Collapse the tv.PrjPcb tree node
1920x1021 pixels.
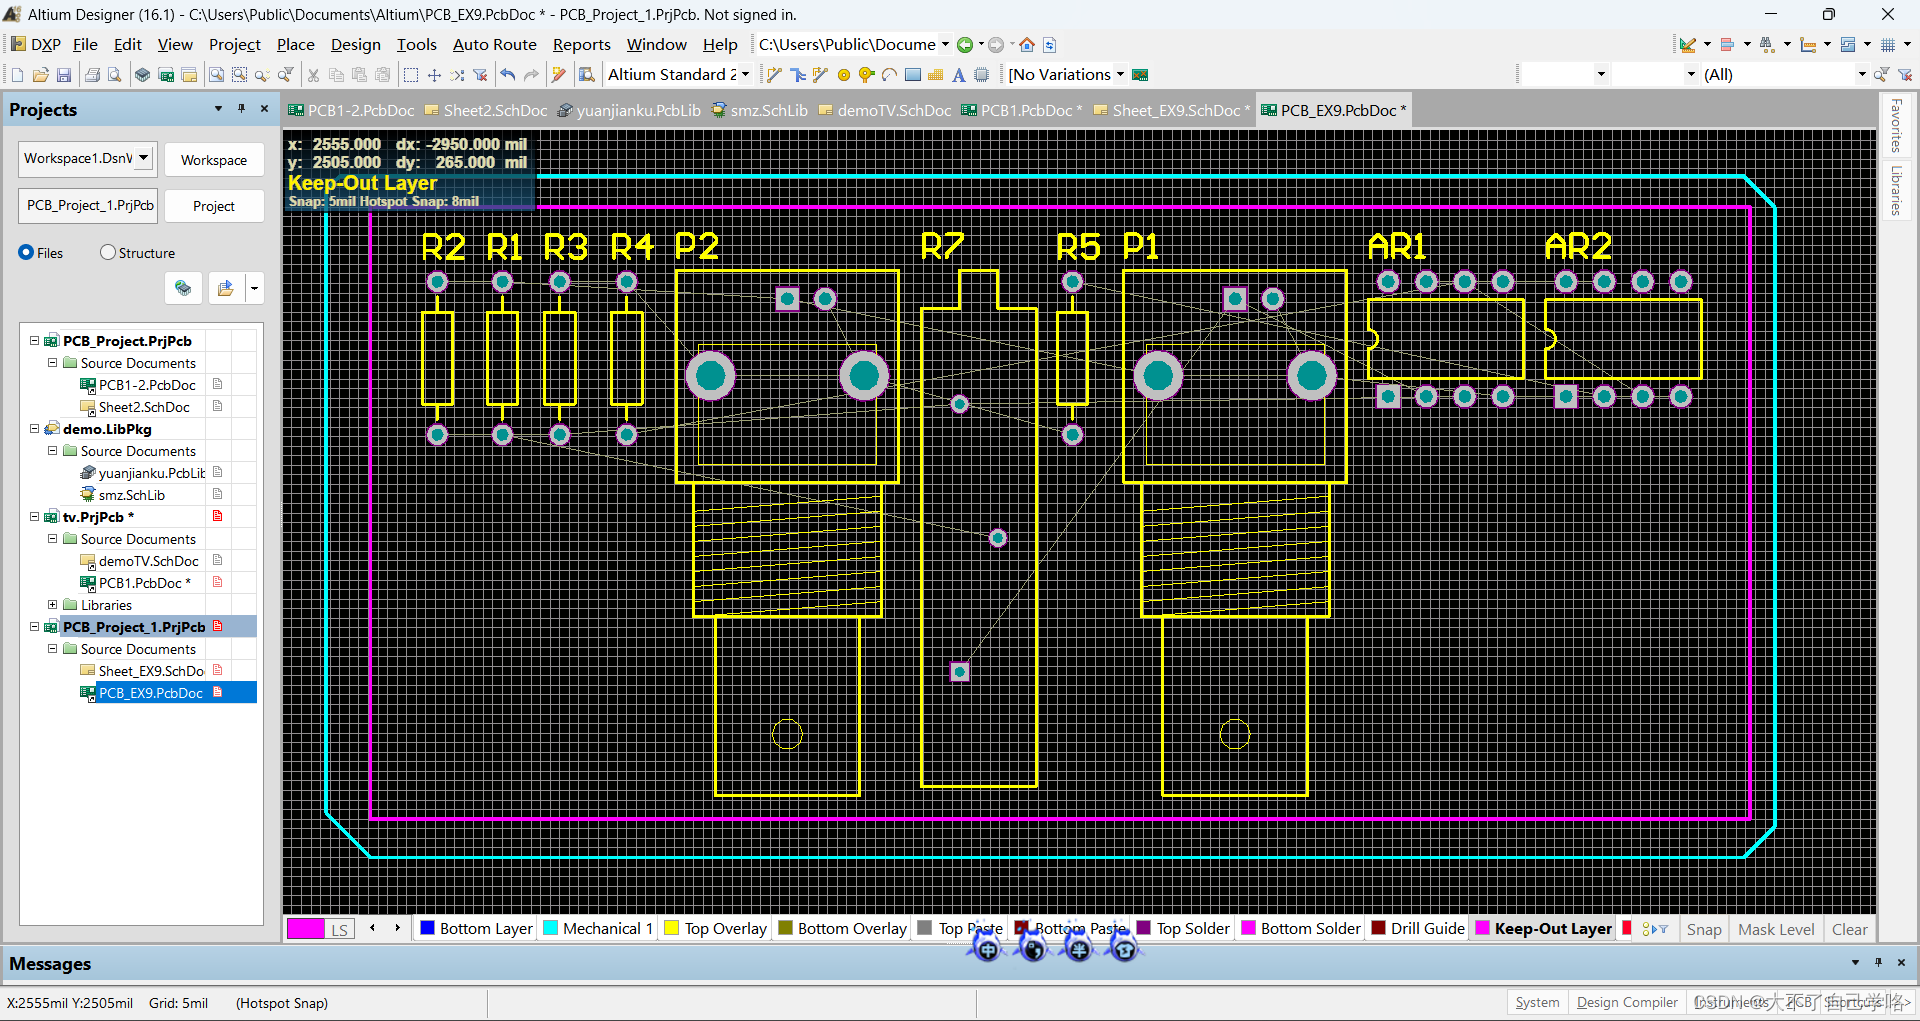(34, 517)
